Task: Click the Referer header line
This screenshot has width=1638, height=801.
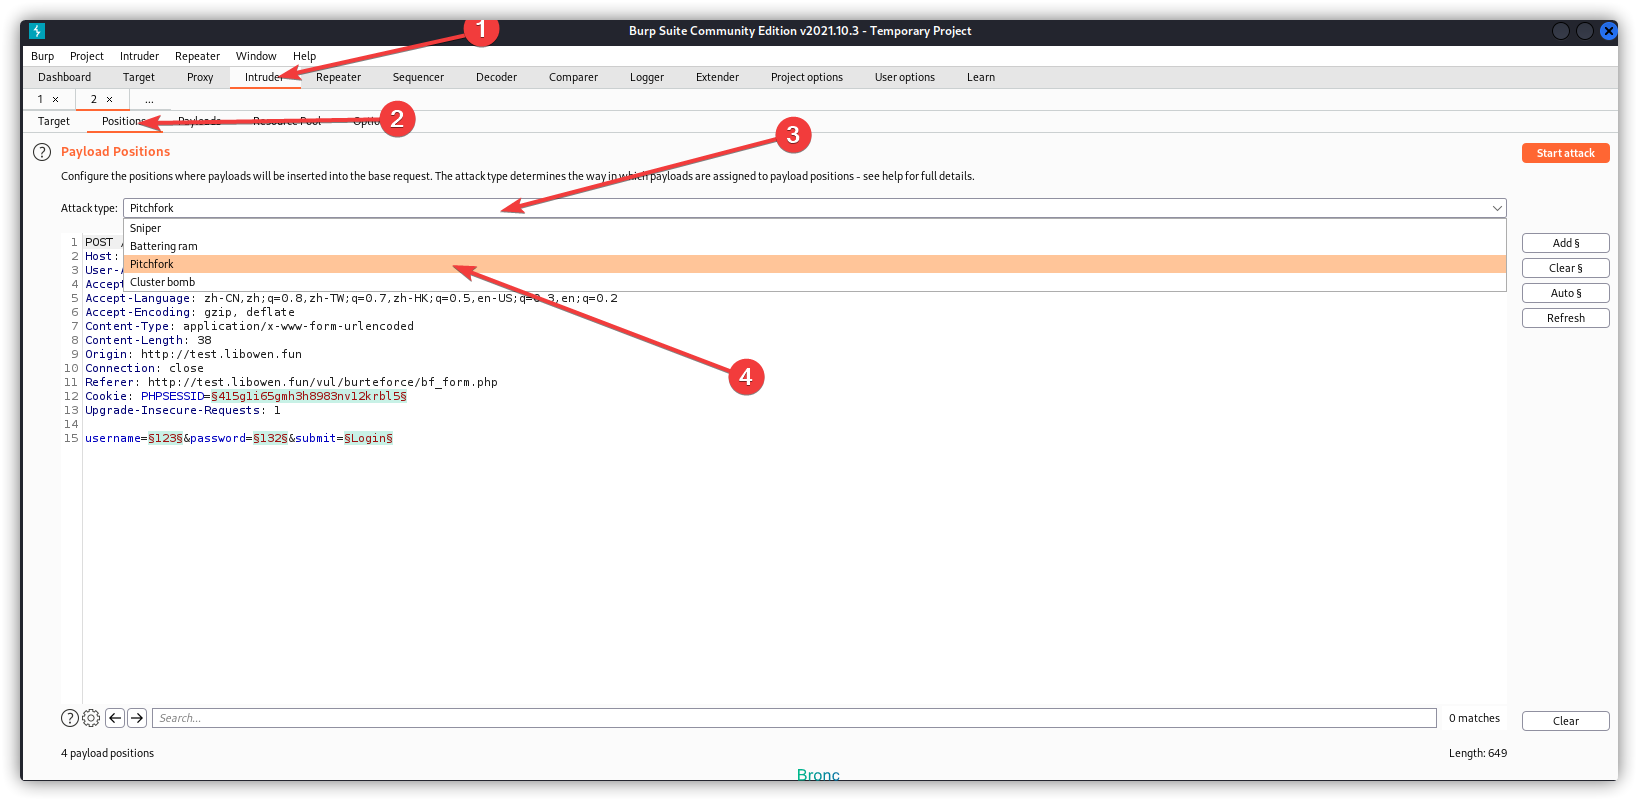Action: [291, 382]
